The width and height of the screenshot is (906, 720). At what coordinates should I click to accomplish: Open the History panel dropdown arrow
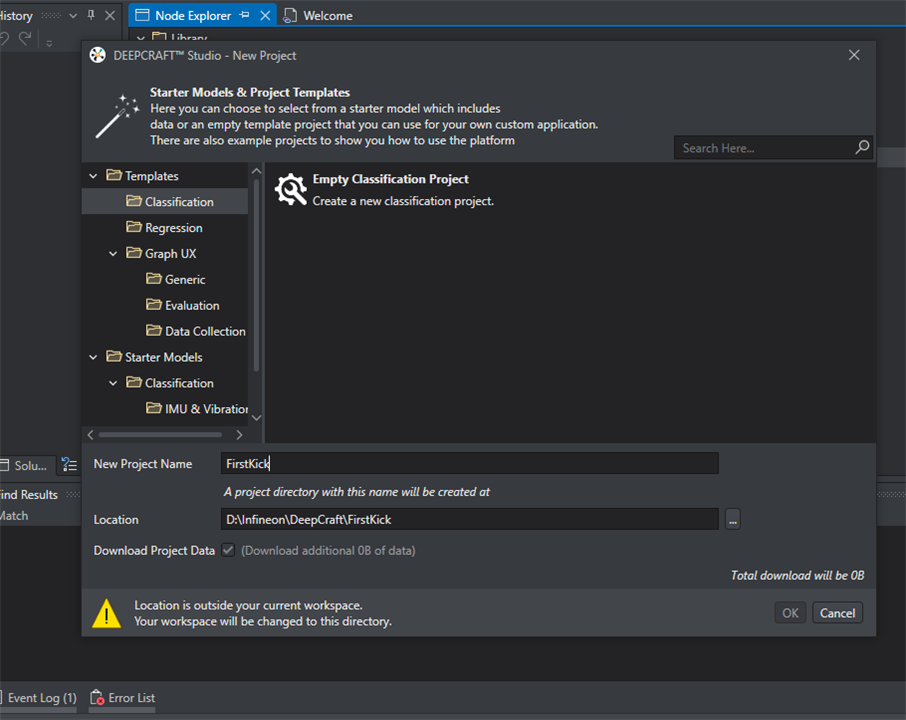pos(73,16)
